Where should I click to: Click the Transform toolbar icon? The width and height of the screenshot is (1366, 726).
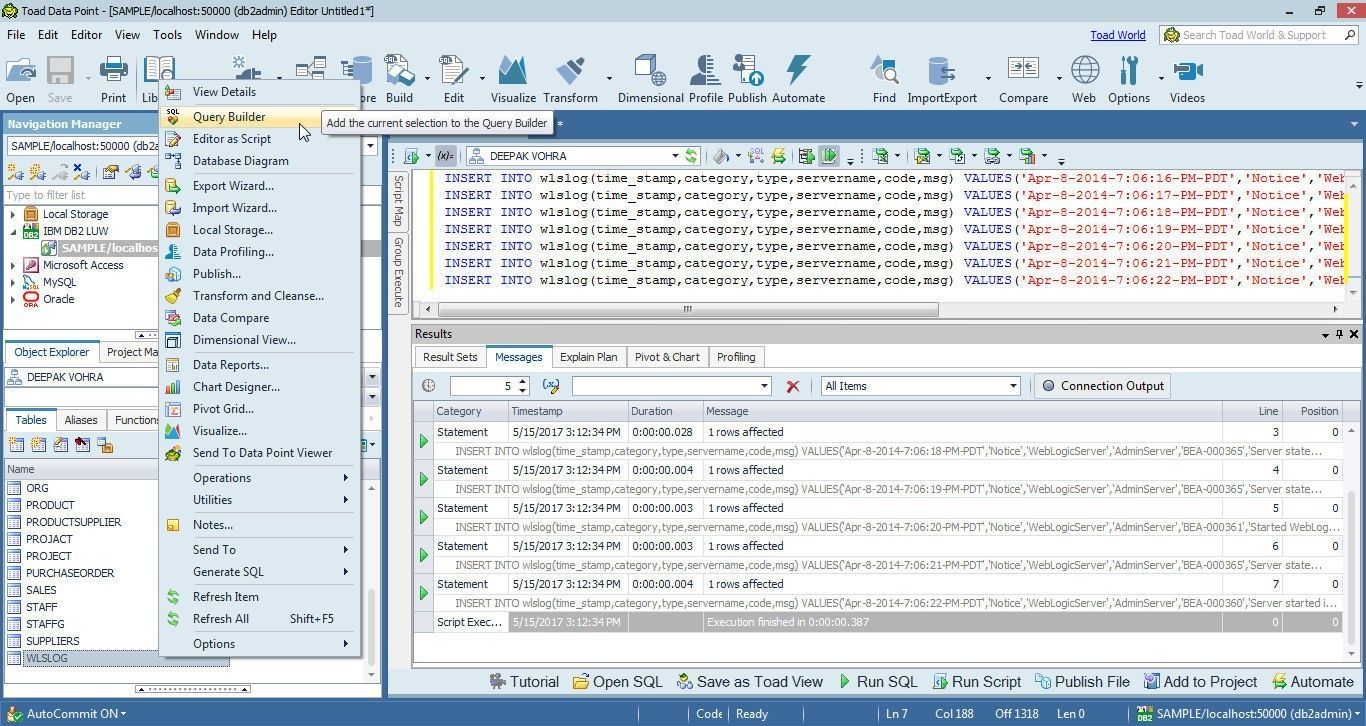[x=570, y=80]
